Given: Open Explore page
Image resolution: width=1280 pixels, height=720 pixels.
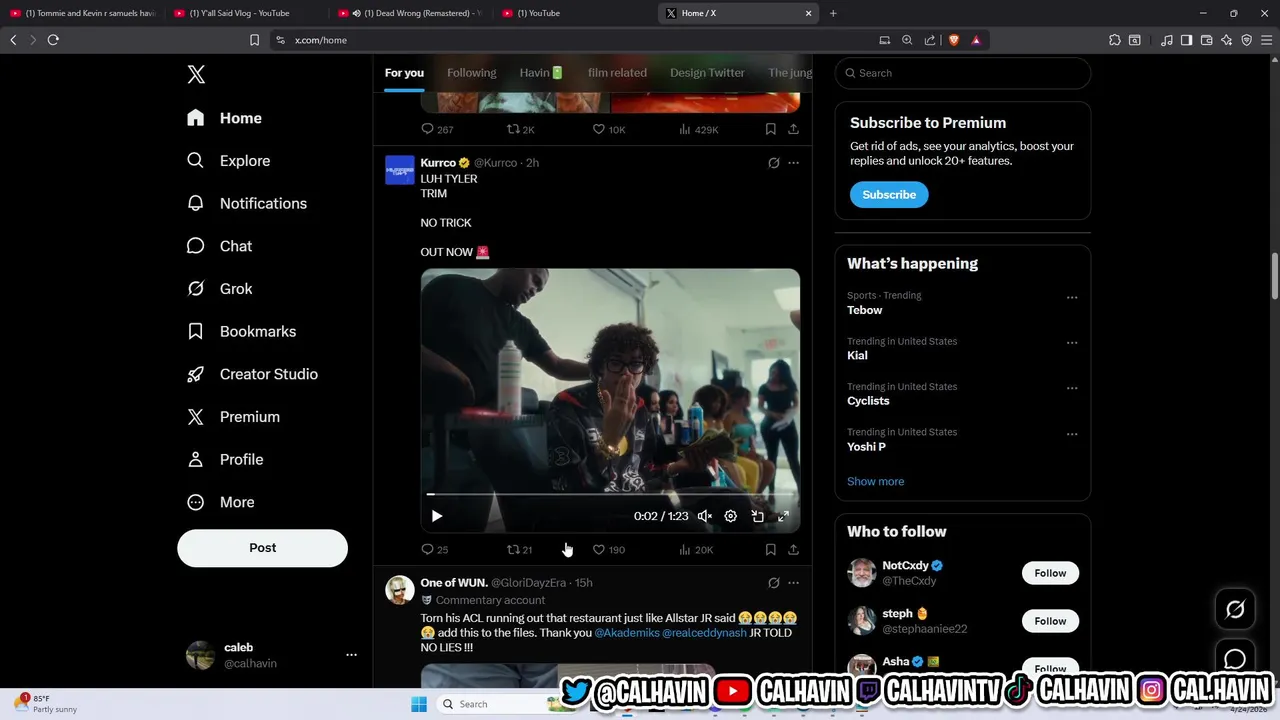Looking at the screenshot, I should pos(229,161).
